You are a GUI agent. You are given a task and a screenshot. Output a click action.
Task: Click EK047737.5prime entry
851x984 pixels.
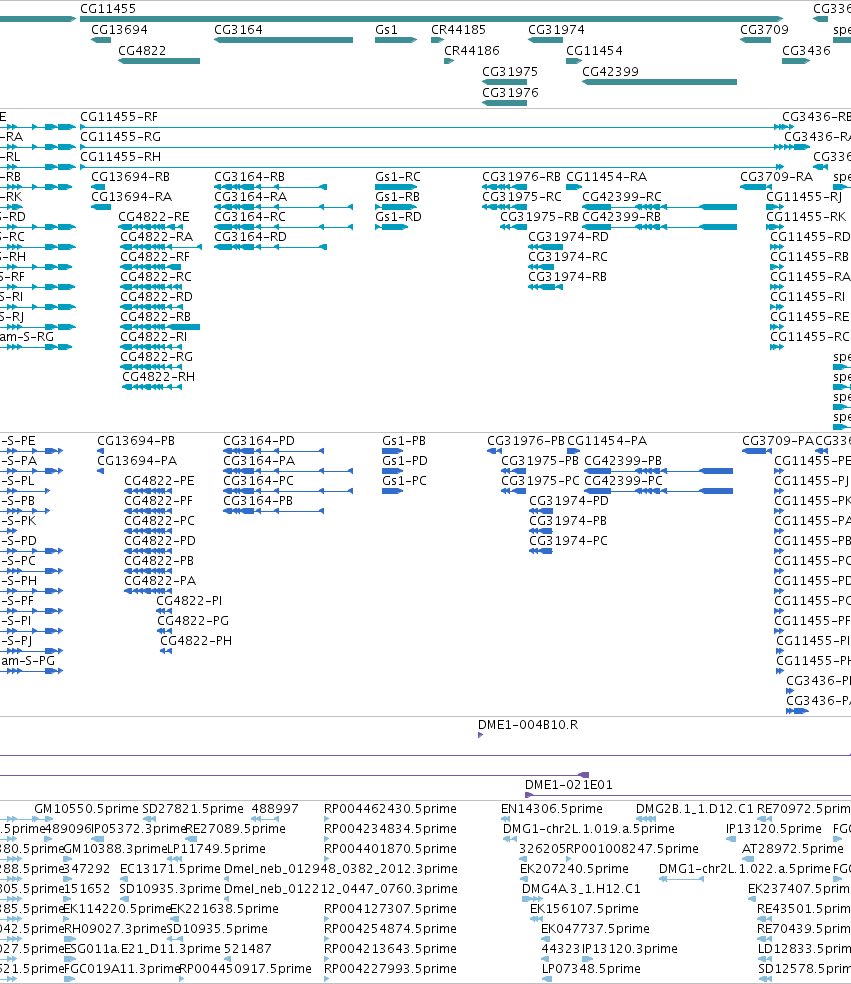pos(595,929)
